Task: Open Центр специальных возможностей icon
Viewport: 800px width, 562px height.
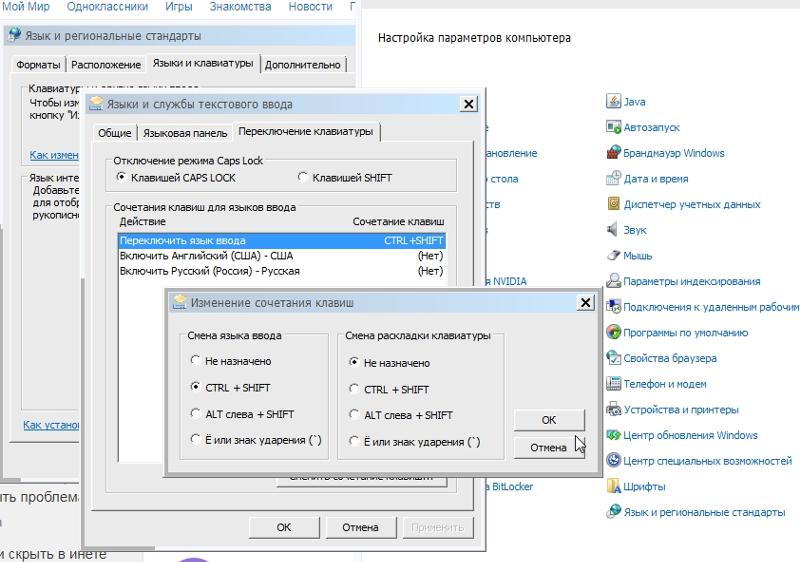Action: [x=613, y=461]
